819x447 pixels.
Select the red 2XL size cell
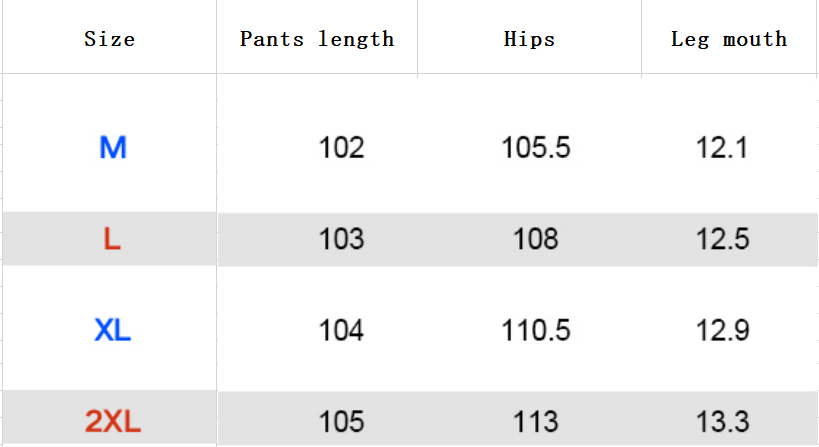pyautogui.click(x=112, y=422)
